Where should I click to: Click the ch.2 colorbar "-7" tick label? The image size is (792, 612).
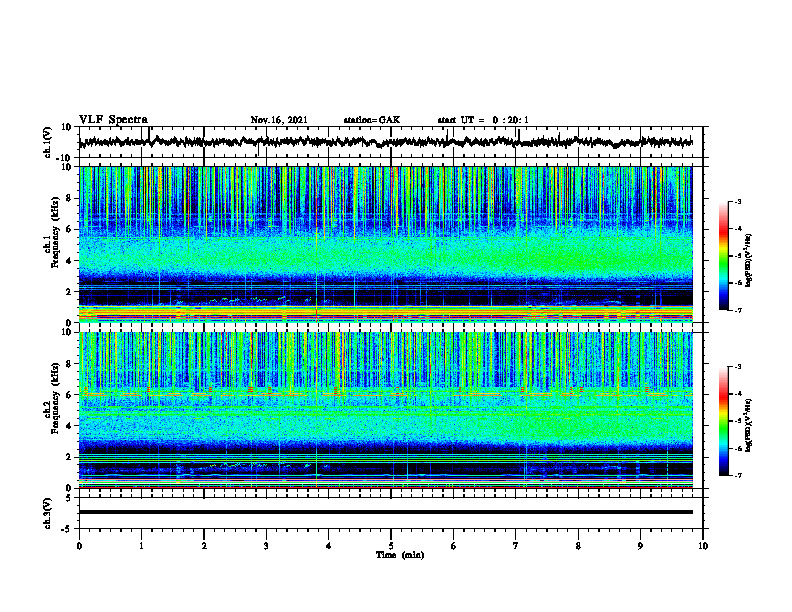point(738,476)
